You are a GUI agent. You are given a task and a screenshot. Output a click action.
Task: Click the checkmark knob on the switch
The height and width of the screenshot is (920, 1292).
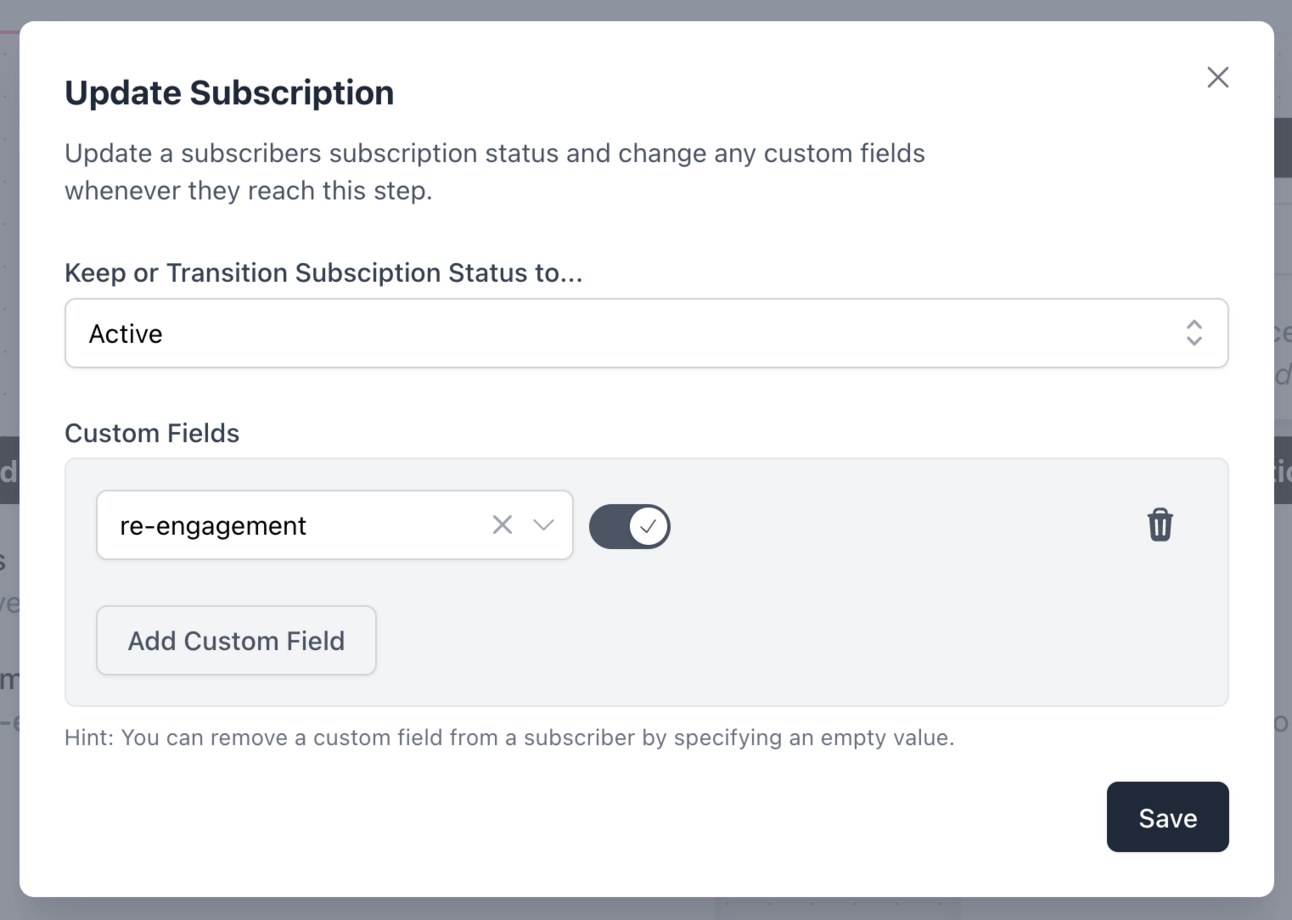point(649,526)
